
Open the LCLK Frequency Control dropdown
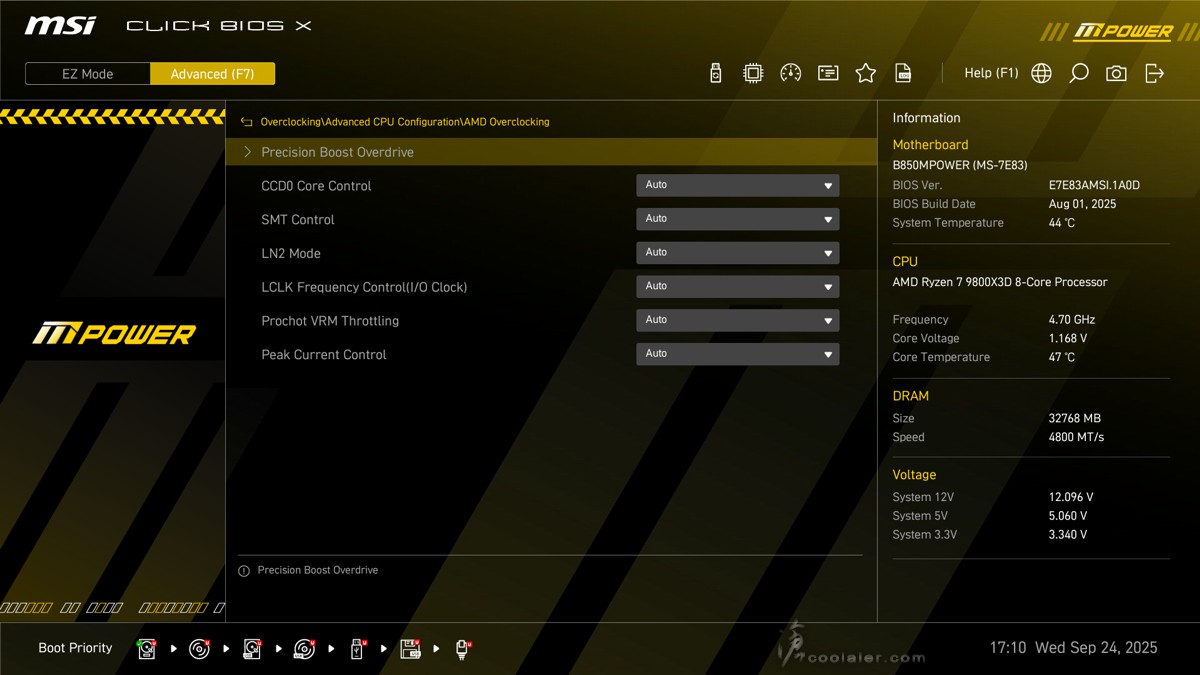(738, 287)
